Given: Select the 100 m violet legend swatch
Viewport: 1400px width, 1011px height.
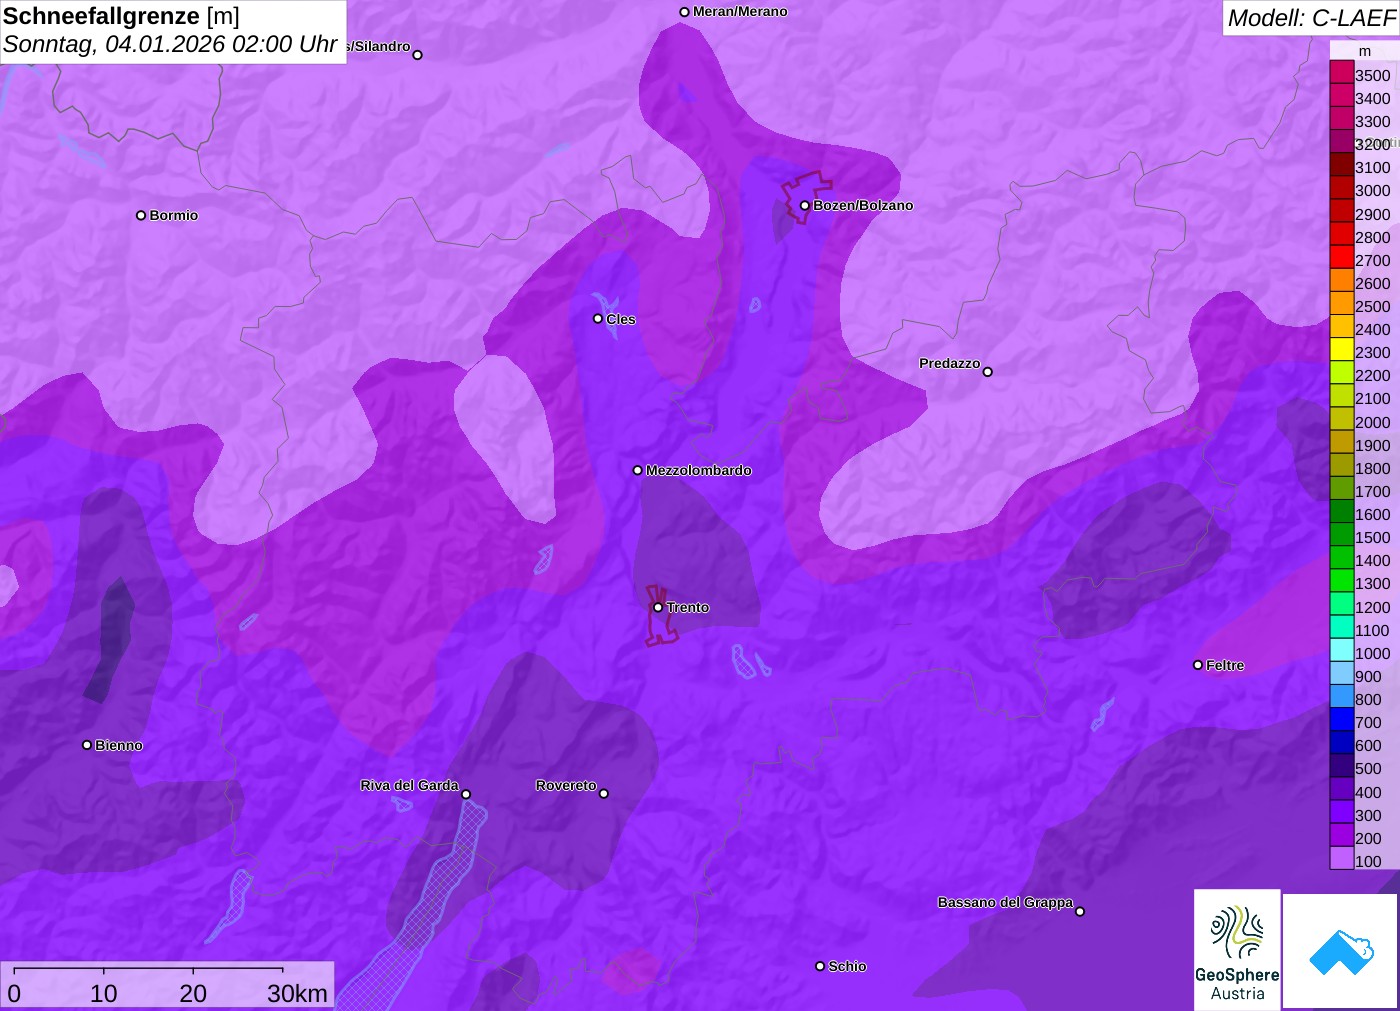Looking at the screenshot, I should click(1341, 858).
